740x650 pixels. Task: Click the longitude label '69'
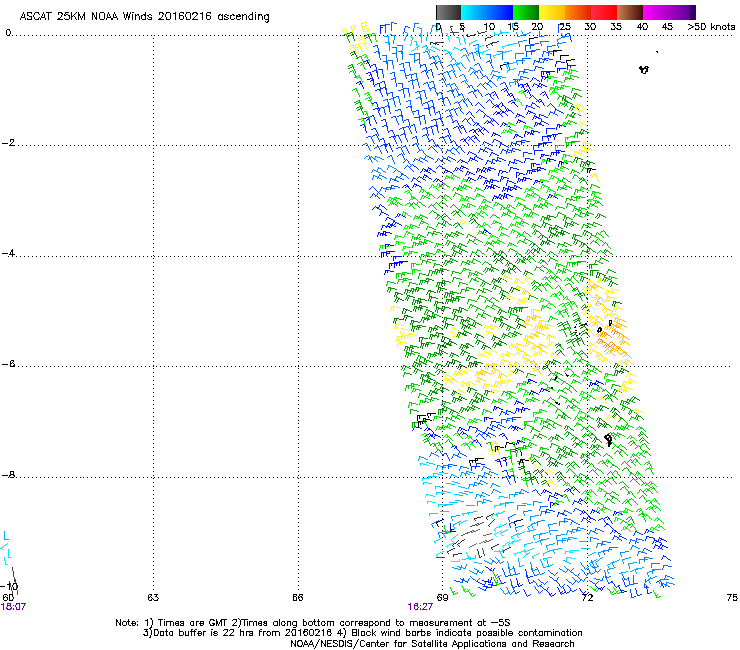[442, 598]
